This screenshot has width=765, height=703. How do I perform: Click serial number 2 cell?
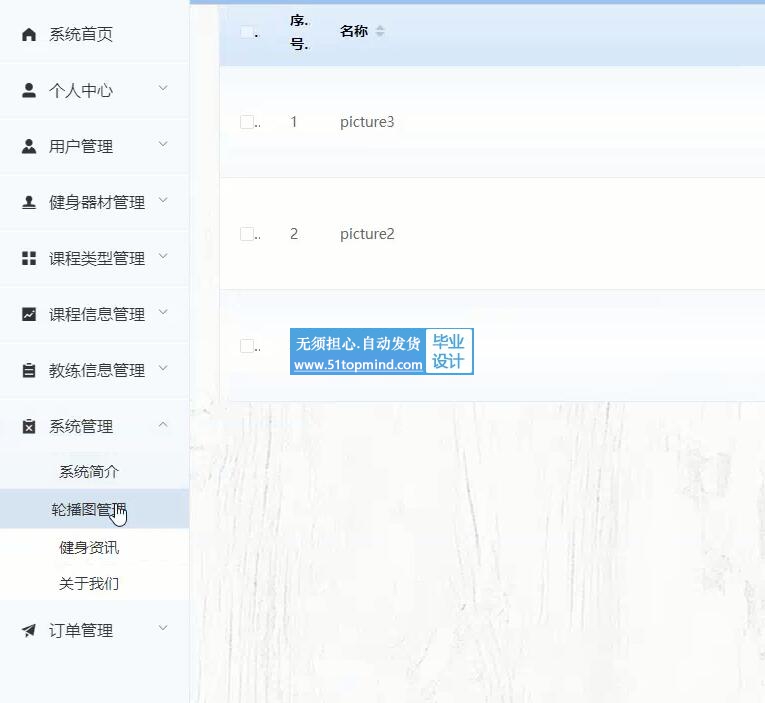[294, 234]
